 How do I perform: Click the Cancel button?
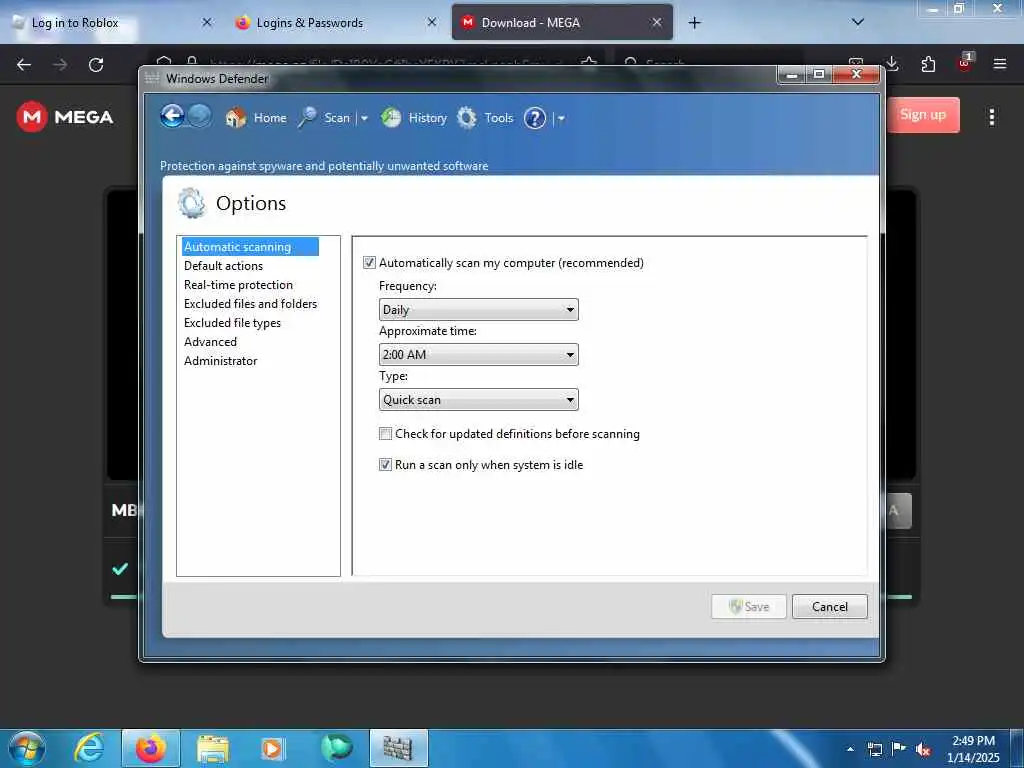[829, 607]
